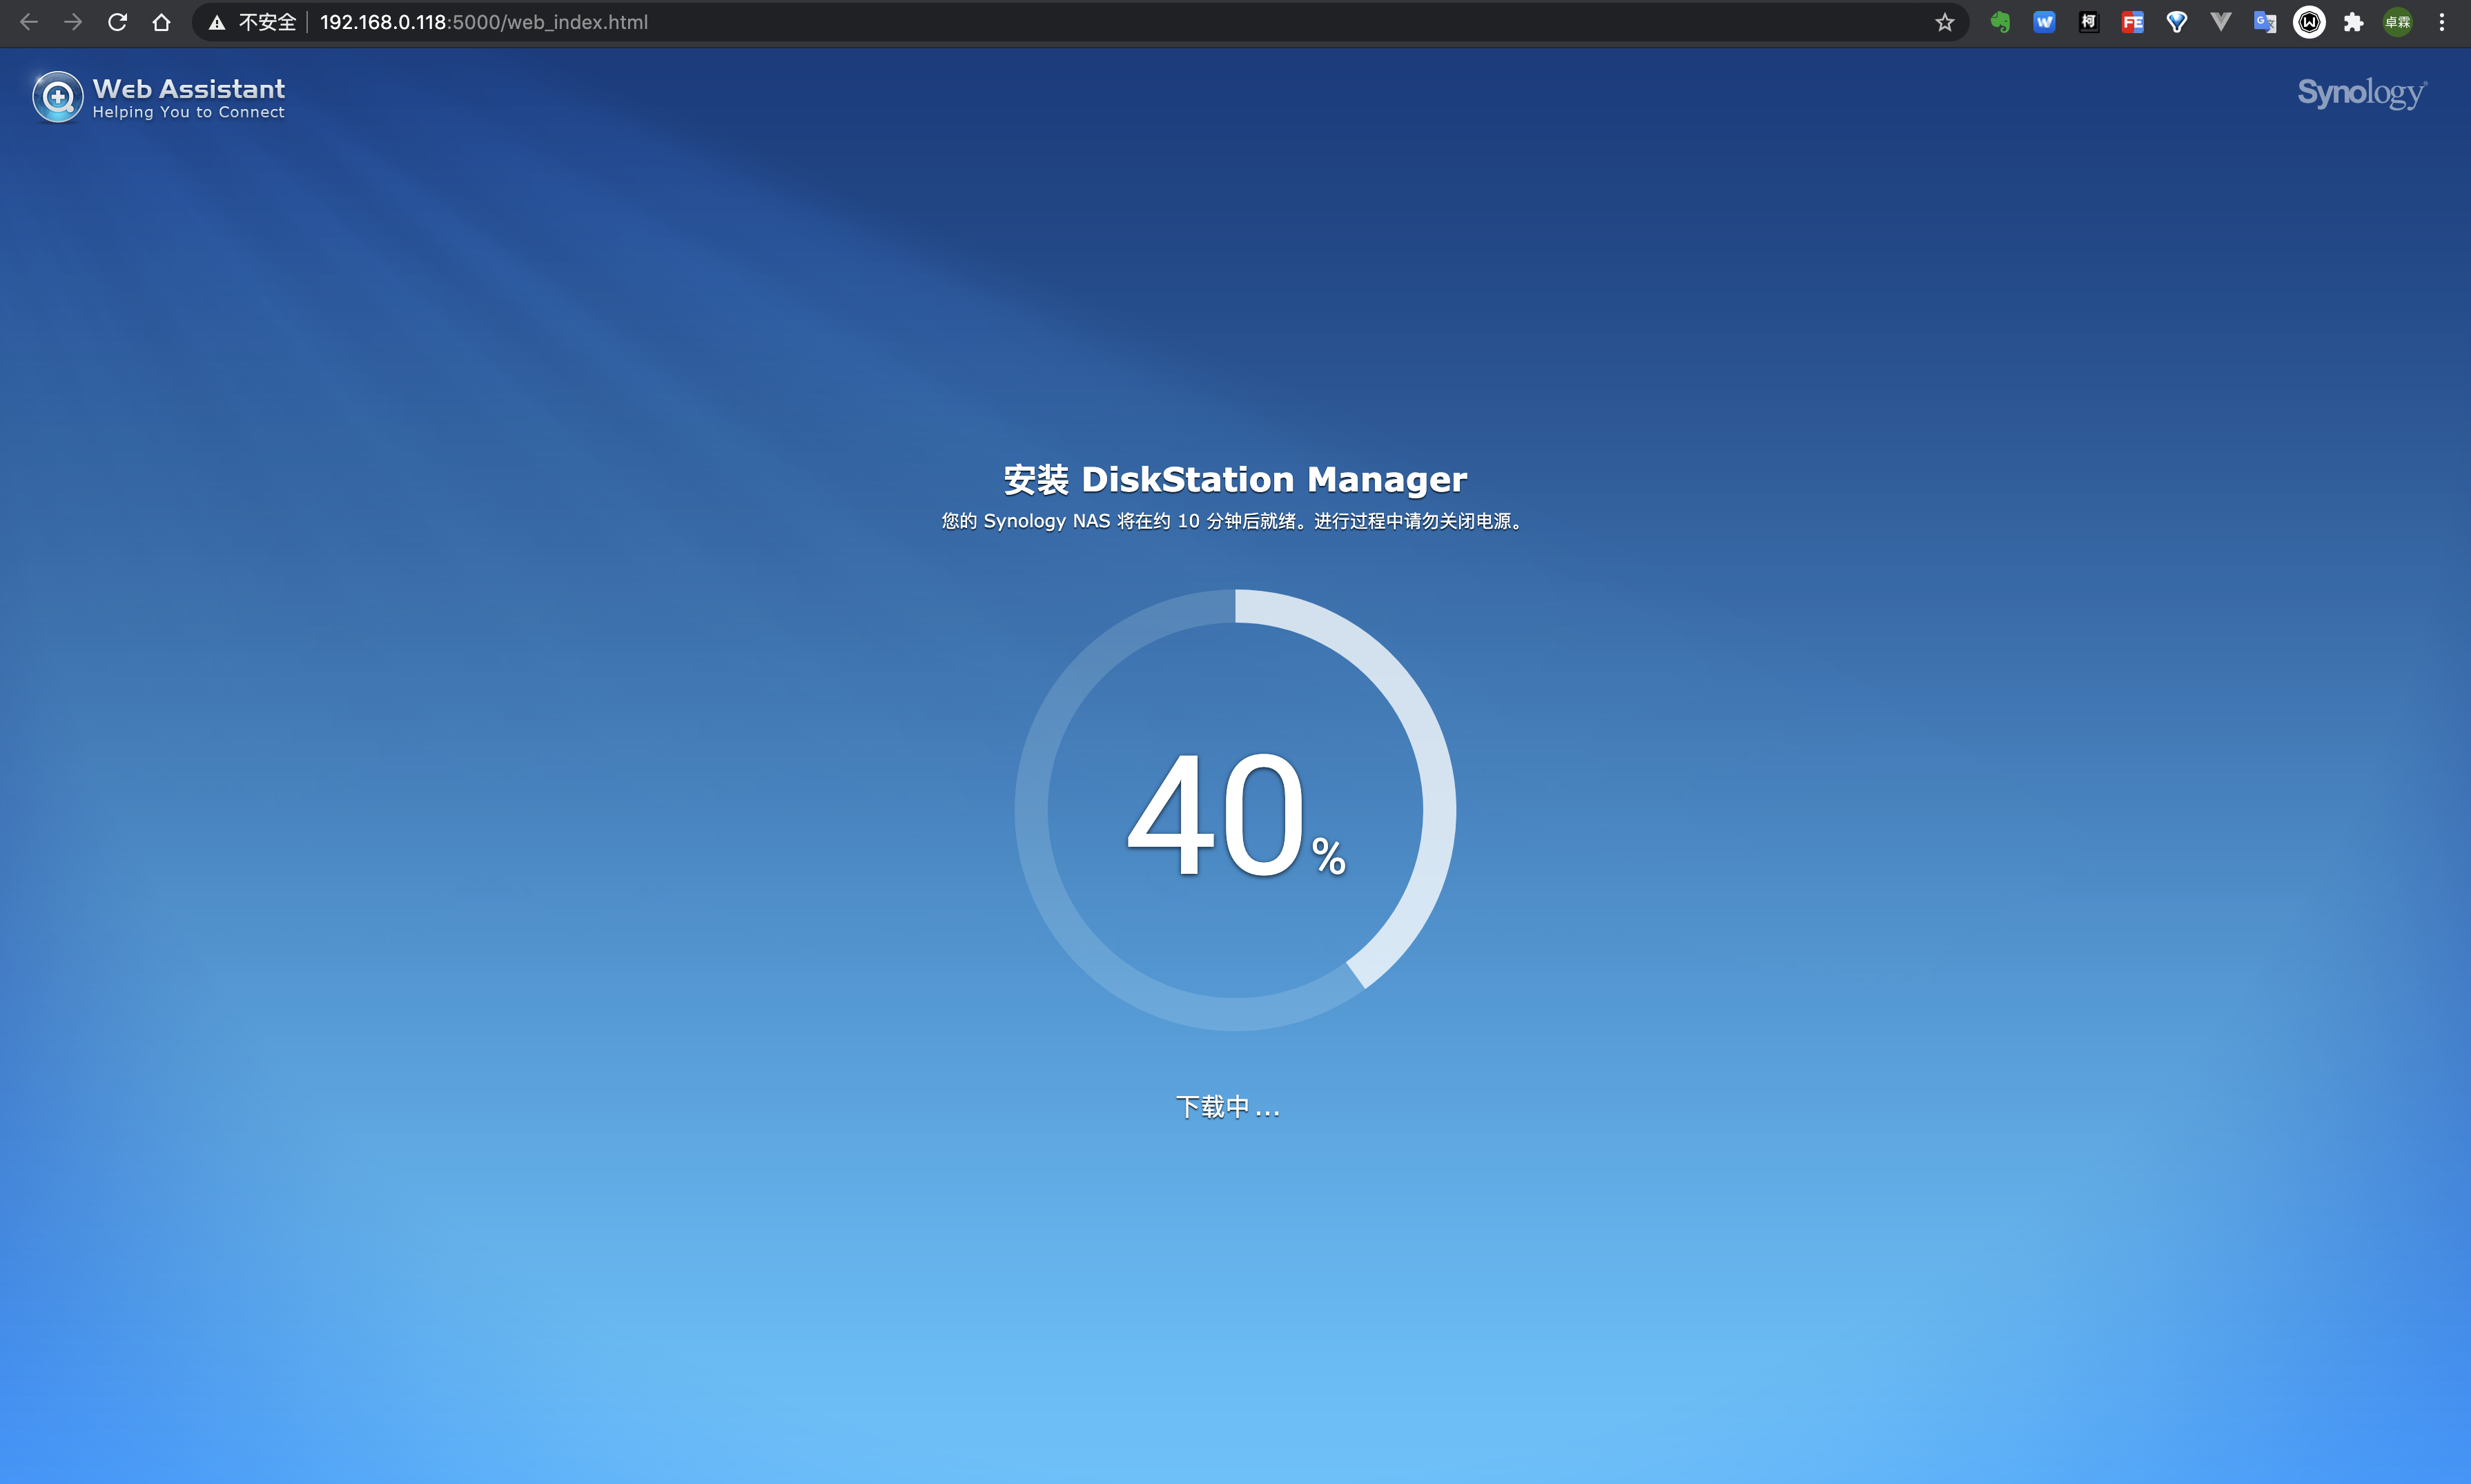Viewport: 2471px width, 1484px height.
Task: Click the circular progress ring
Action: (1235, 810)
